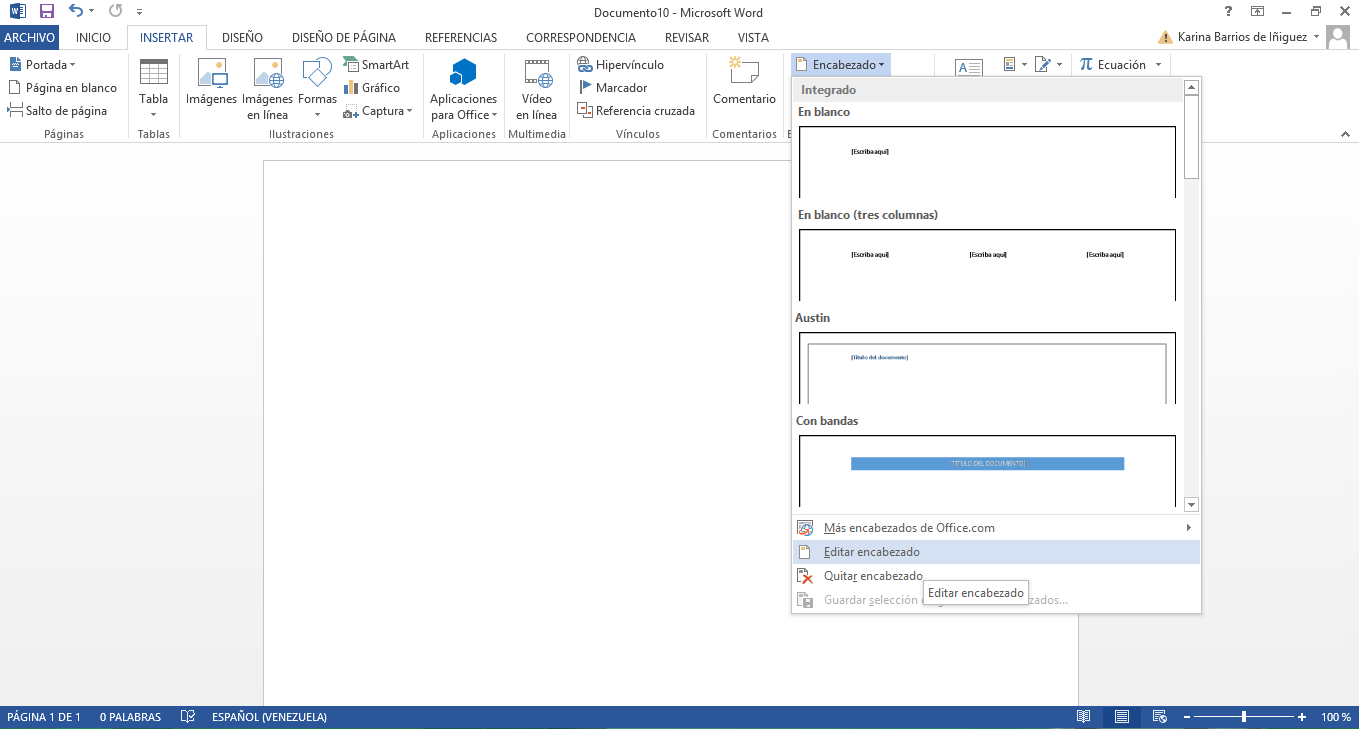This screenshot has height=729, width=1359.
Task: Open the undo history dropdown arrow
Action: [93, 12]
